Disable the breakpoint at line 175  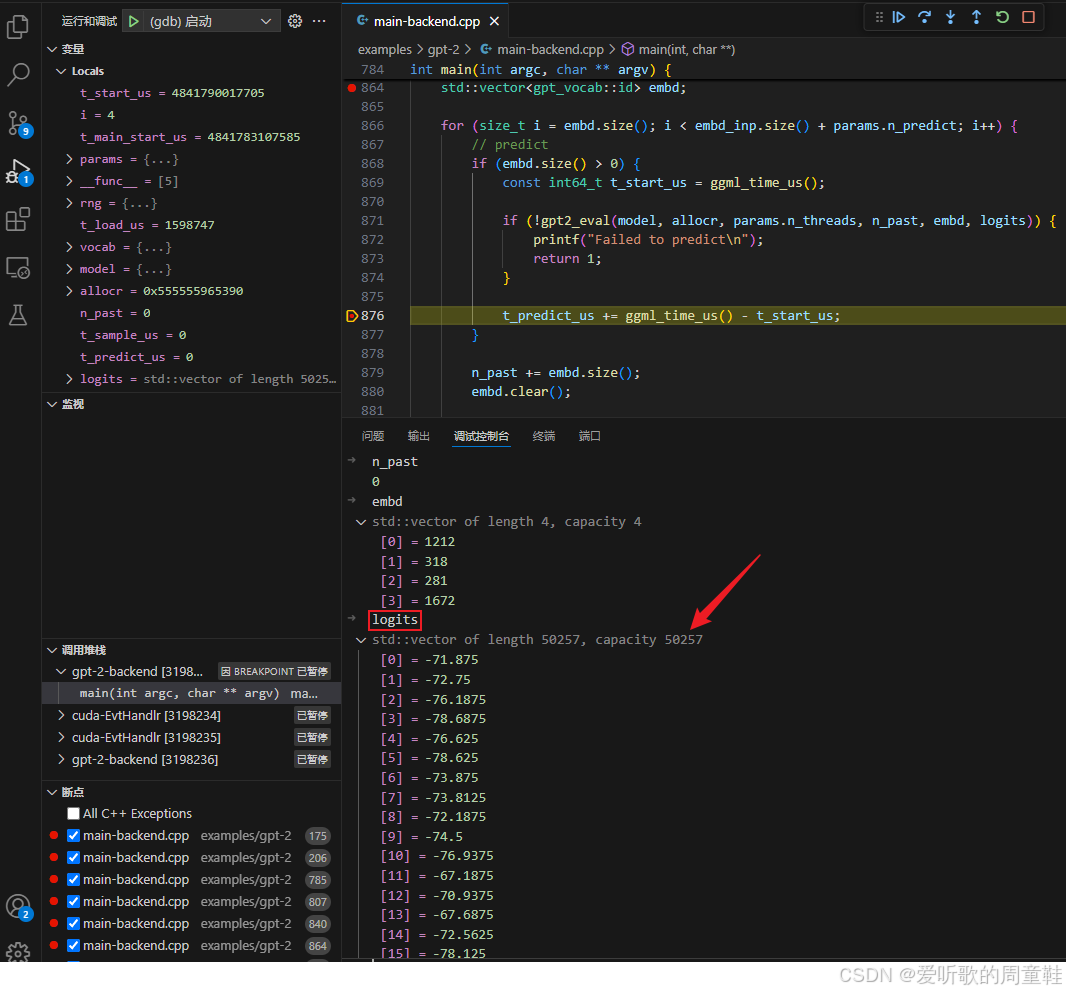[x=73, y=836]
